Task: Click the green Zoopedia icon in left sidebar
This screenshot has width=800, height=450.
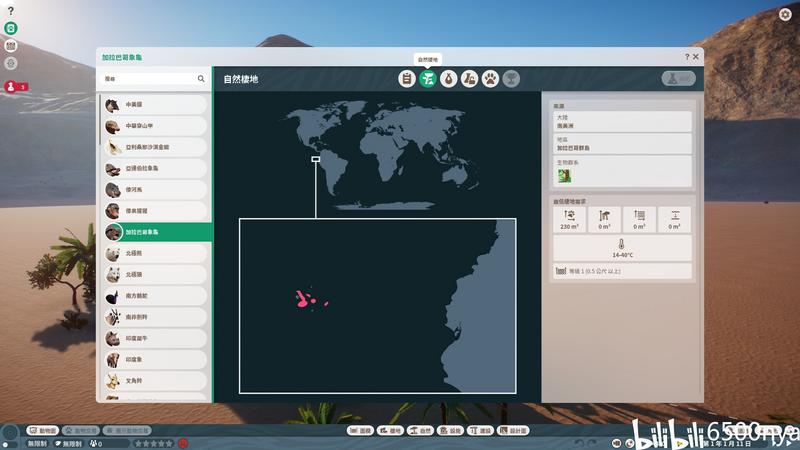Action: click(x=11, y=28)
